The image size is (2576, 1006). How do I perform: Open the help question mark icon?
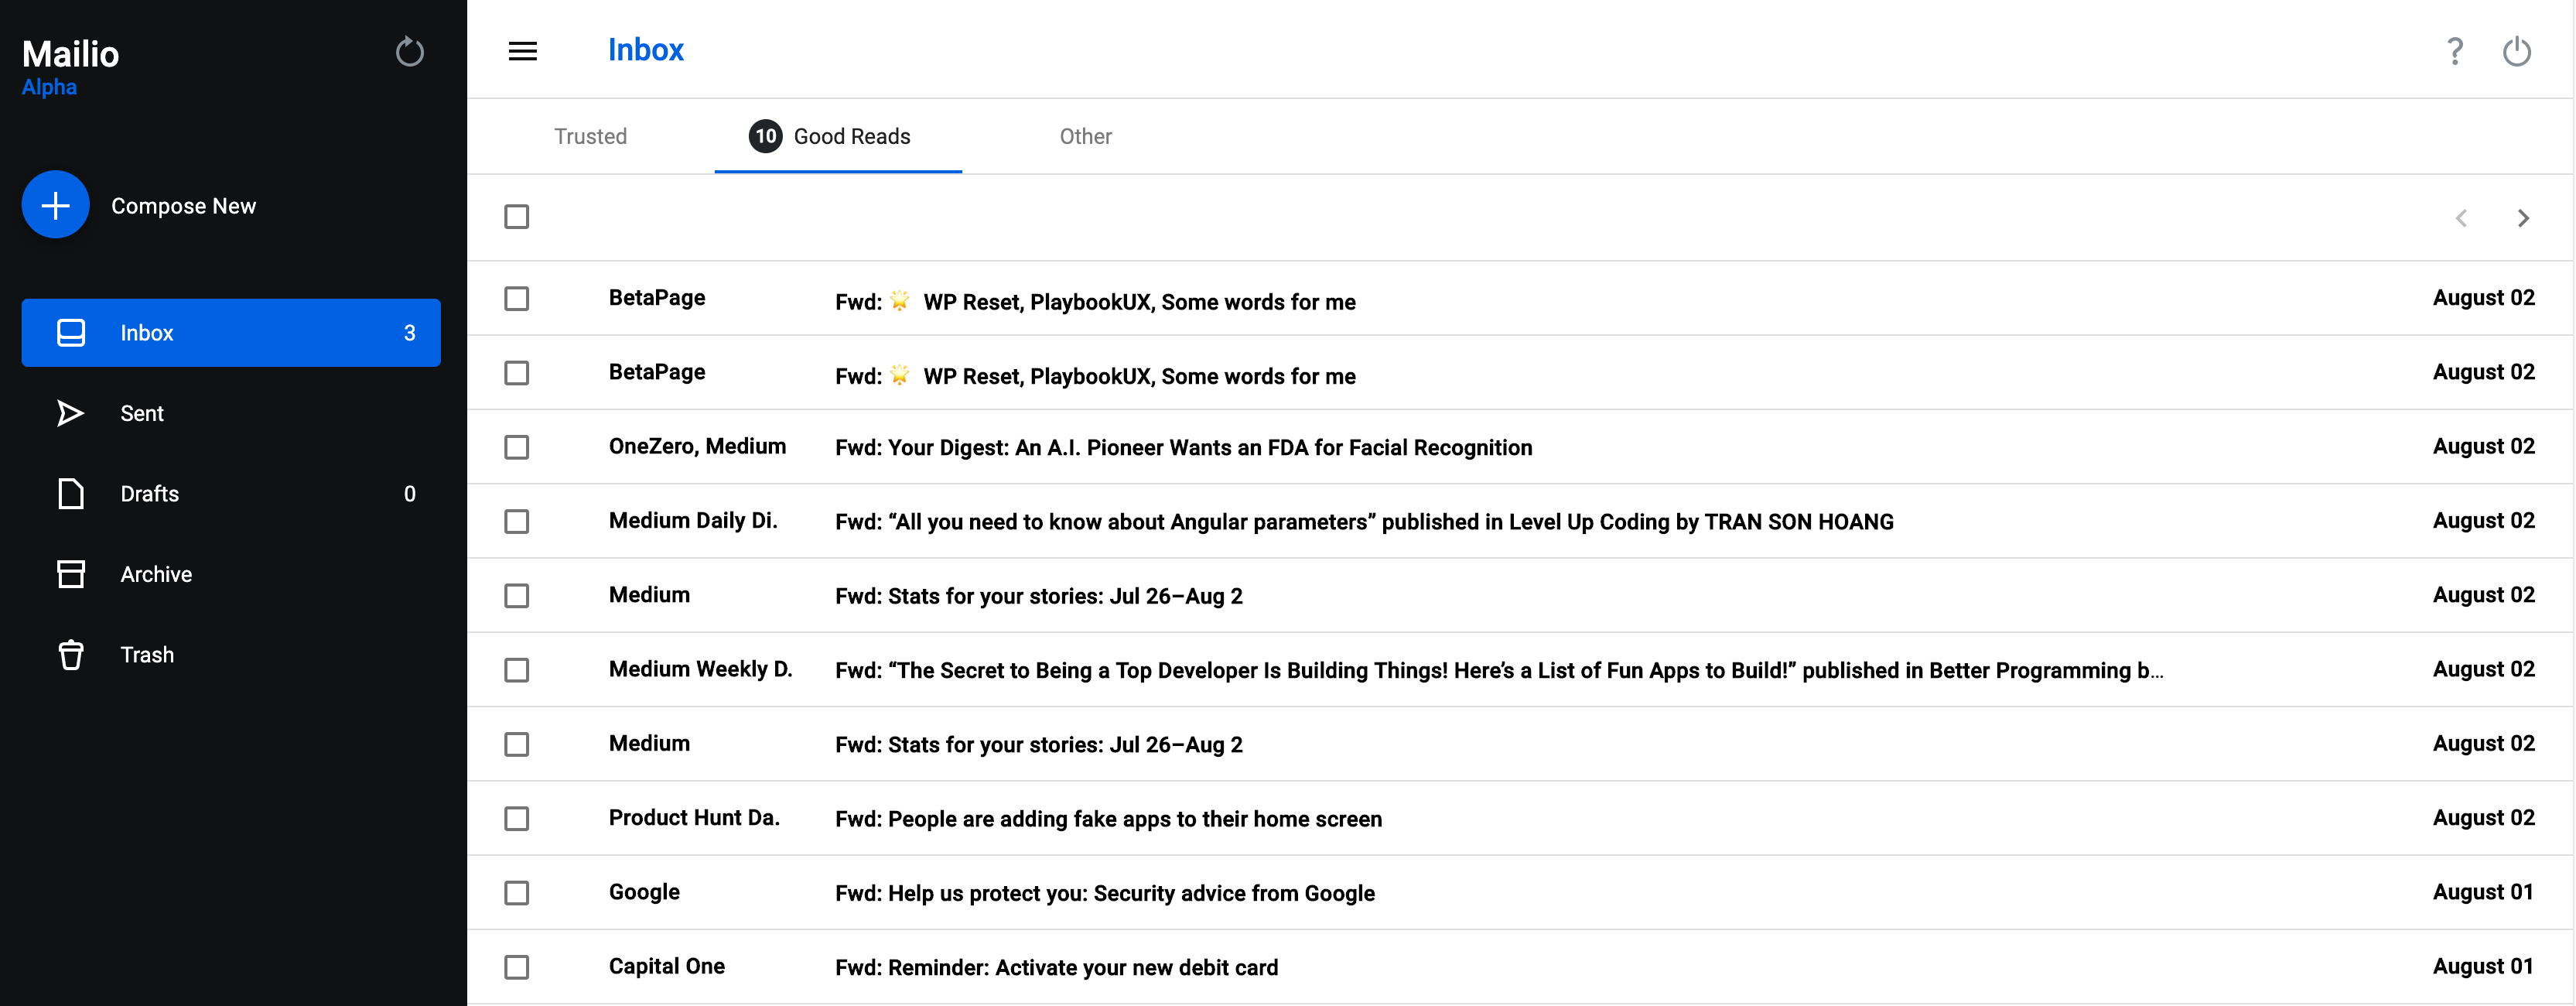2454,51
